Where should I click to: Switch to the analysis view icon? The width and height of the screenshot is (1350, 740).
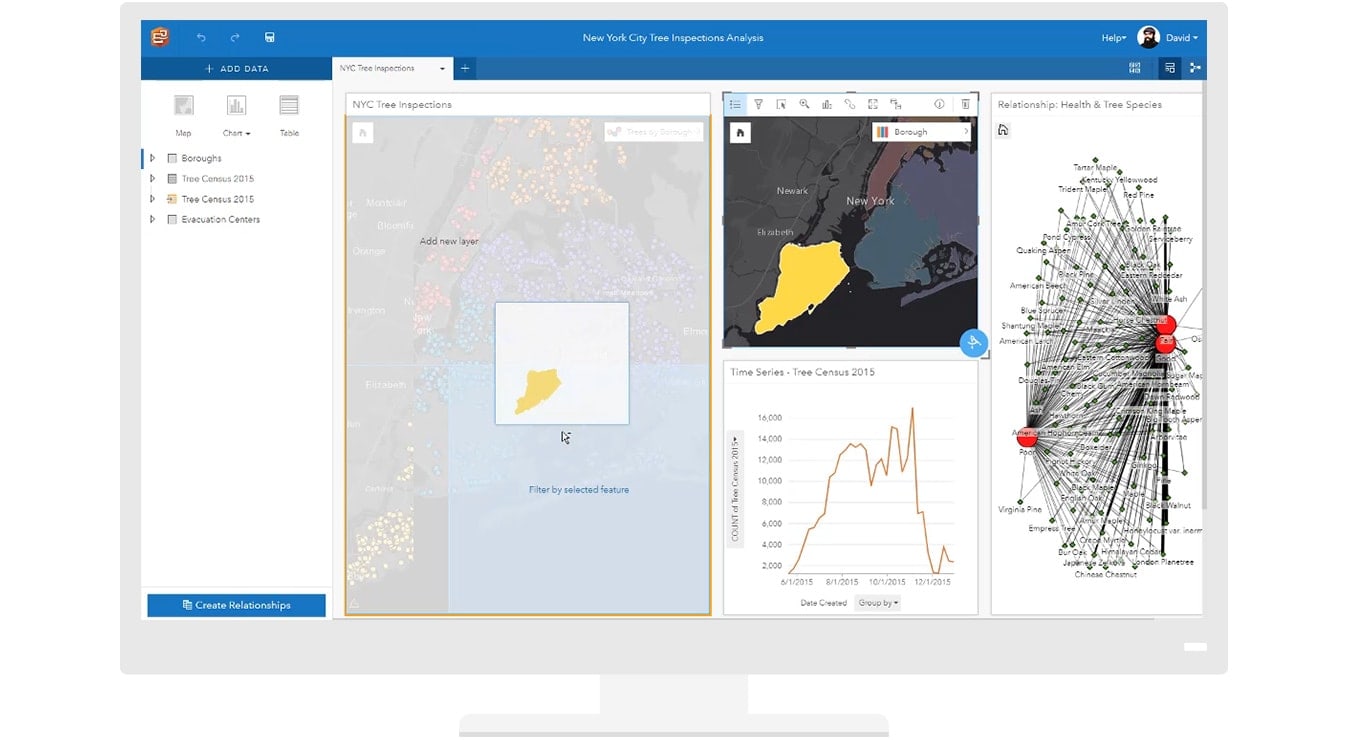coord(1194,68)
